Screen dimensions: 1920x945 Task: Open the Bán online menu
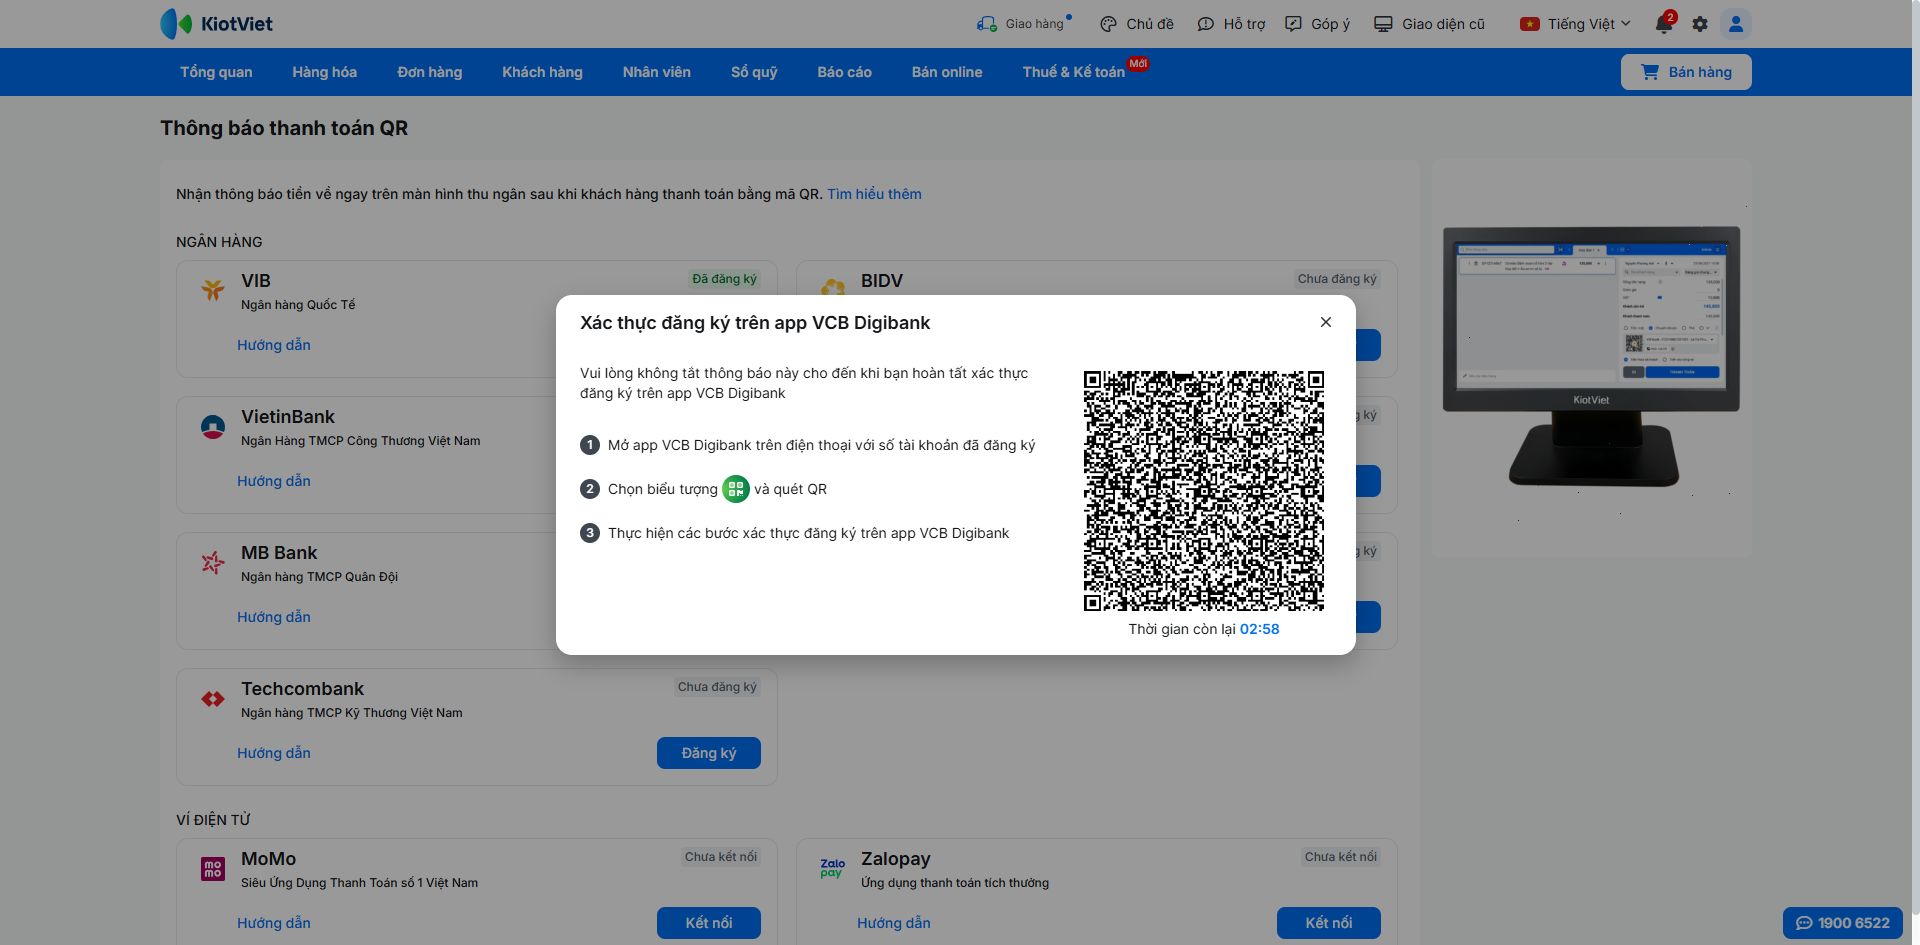pos(947,72)
